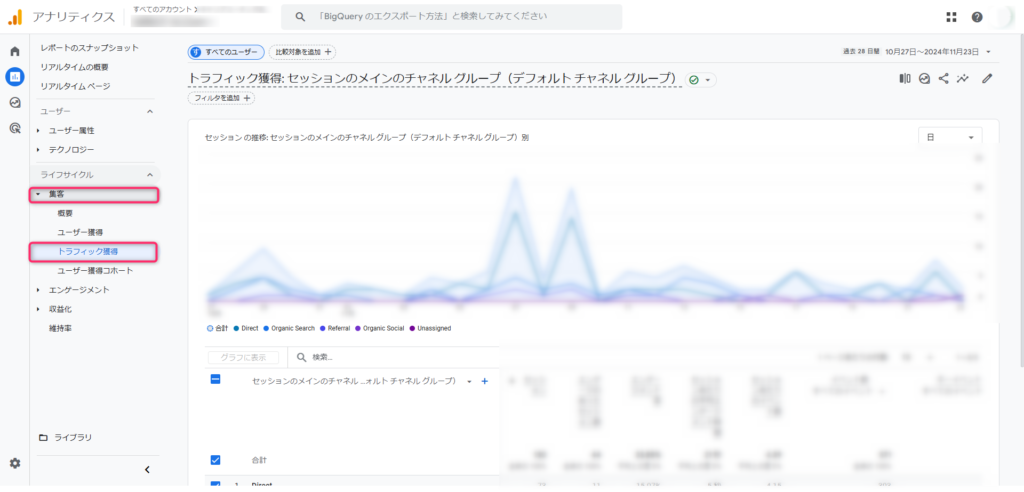Click the green check data status icon
Viewport: 1024px width, 492px height.
(694, 80)
